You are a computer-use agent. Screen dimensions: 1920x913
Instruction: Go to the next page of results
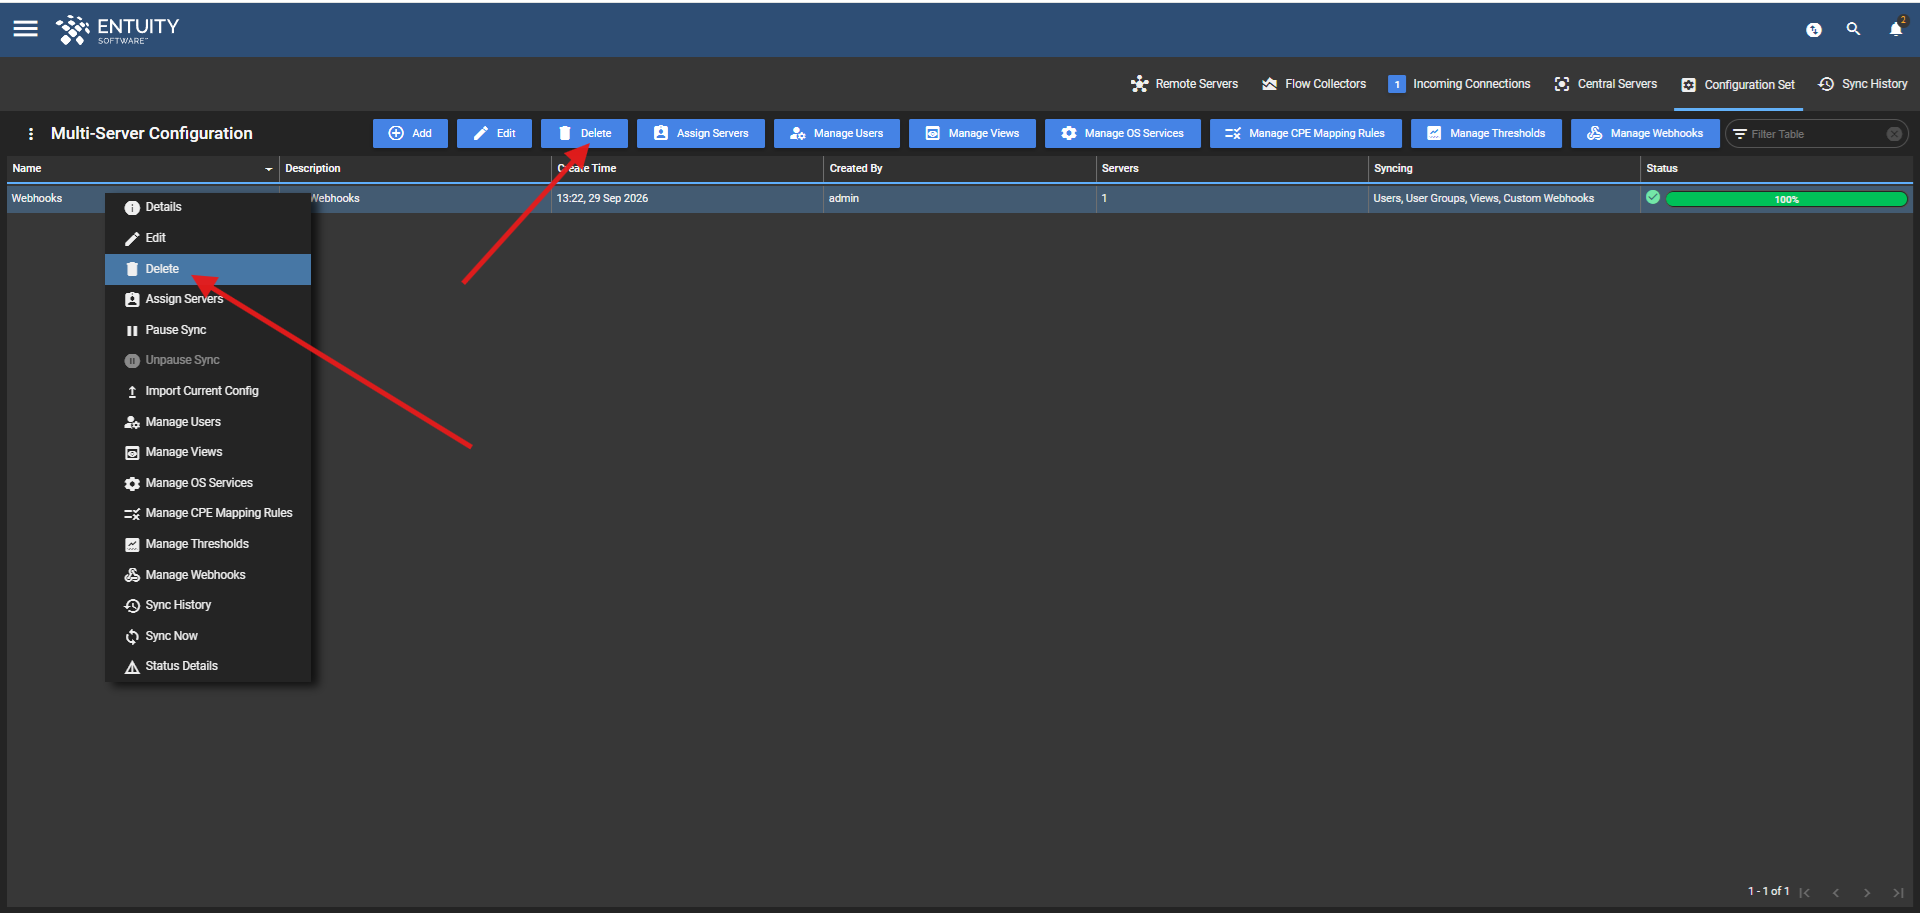click(1867, 893)
